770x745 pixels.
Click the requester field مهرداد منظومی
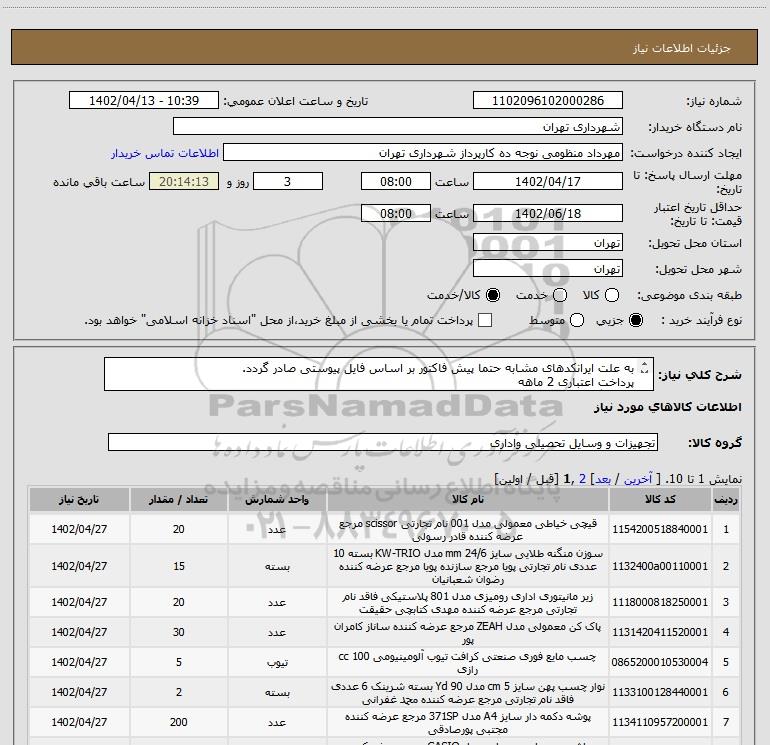click(423, 153)
